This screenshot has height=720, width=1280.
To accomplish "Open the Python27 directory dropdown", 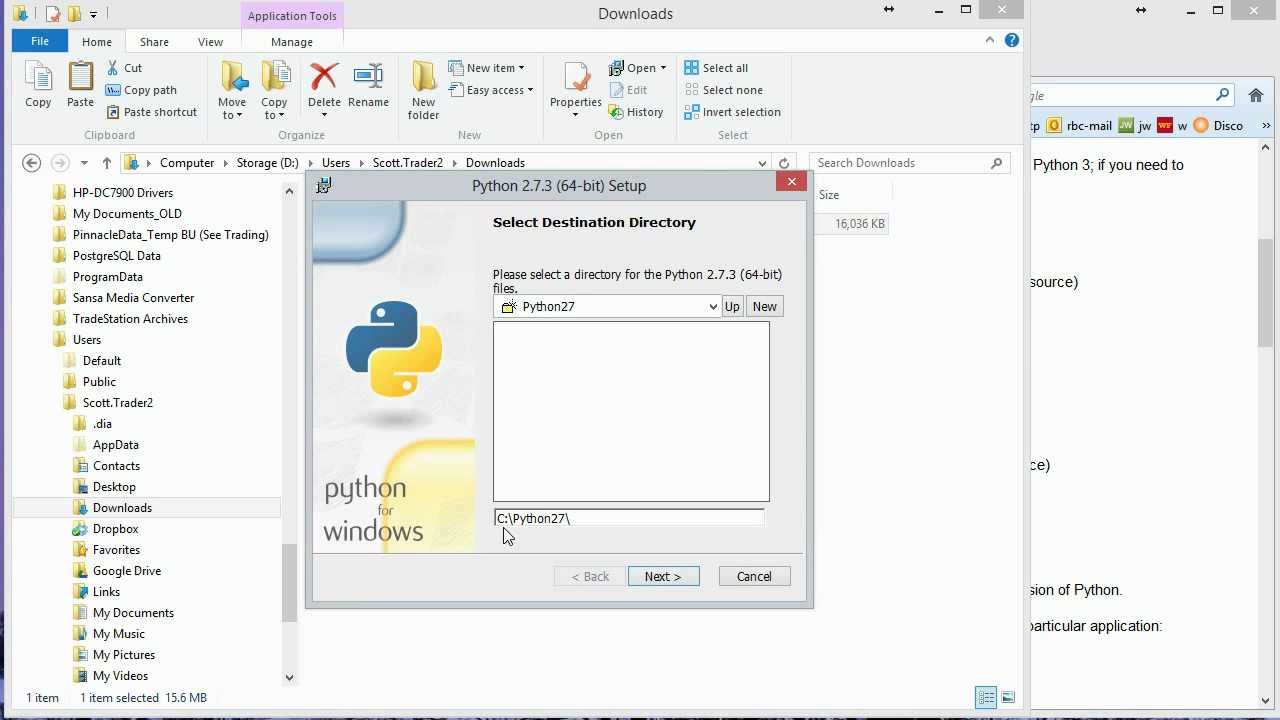I will tap(712, 307).
